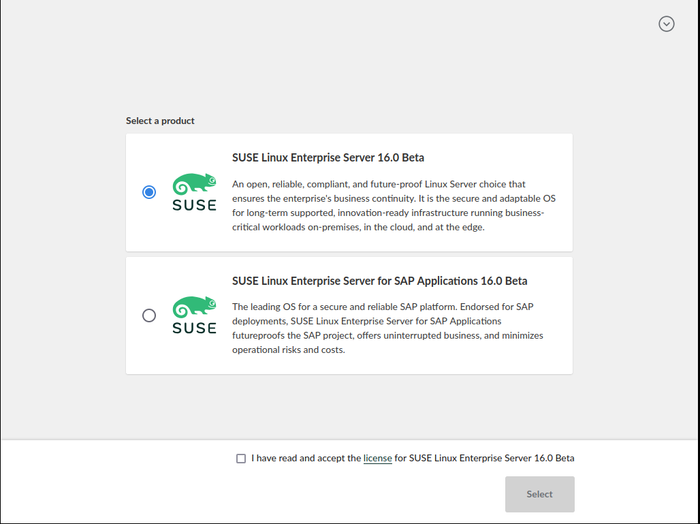Image resolution: width=700 pixels, height=524 pixels.
Task: Select SUSE Linux Enterprise Server 16.0 Beta radio button
Action: click(x=149, y=192)
